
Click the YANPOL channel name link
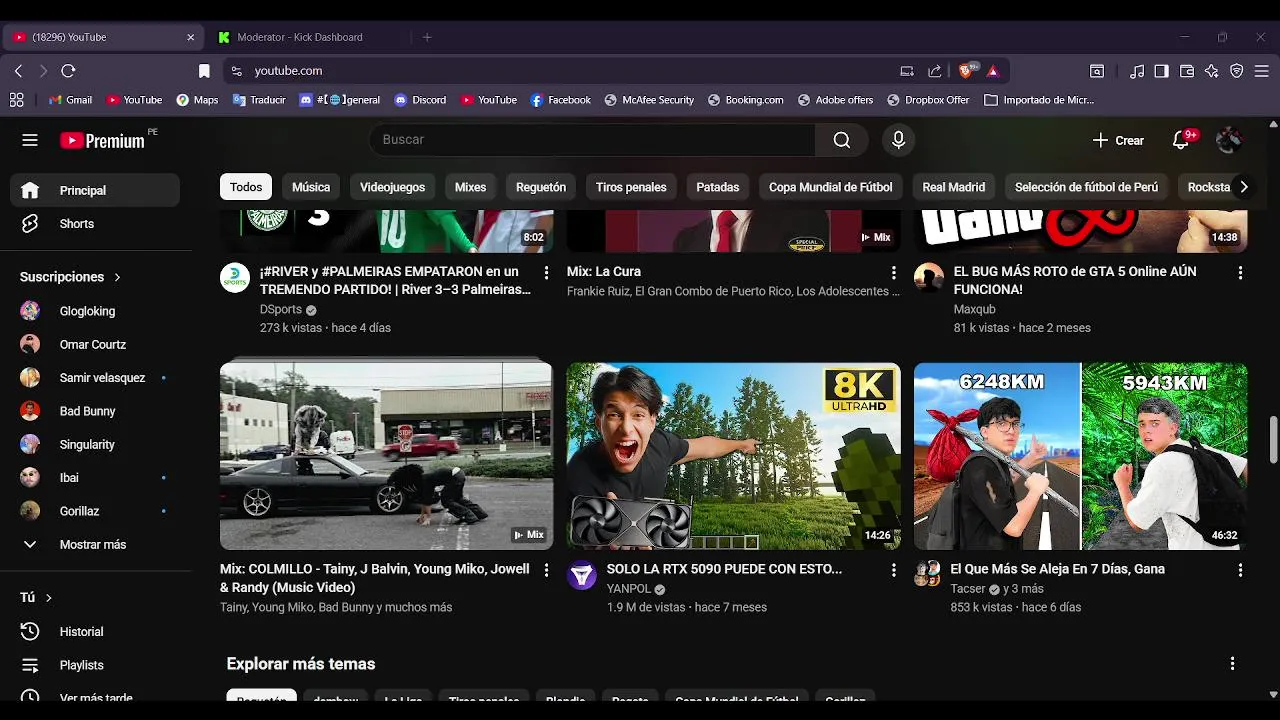click(x=629, y=589)
